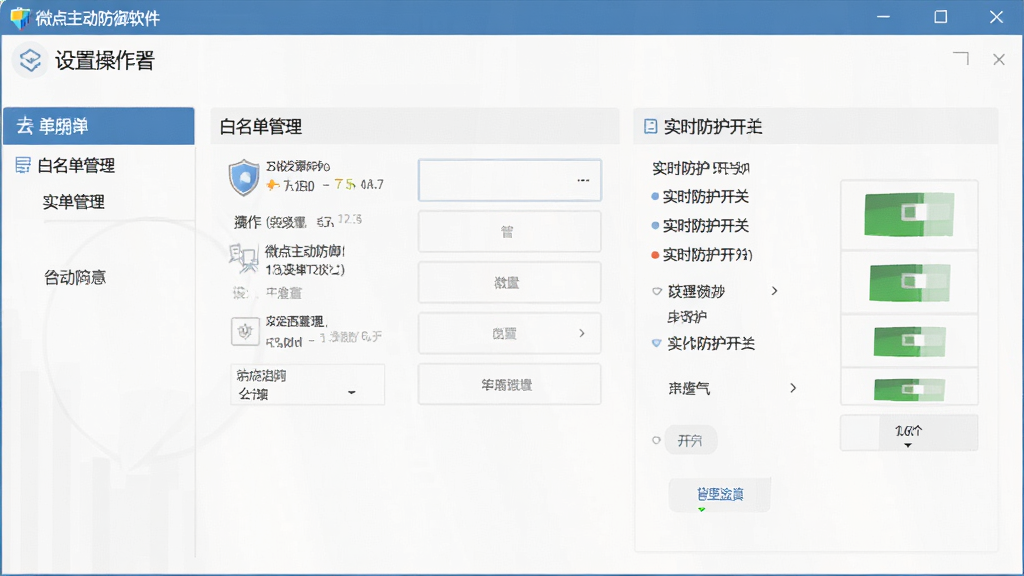The image size is (1024, 576).
Task: Select the highlighted blue sidebar tab
Action: click(x=99, y=126)
